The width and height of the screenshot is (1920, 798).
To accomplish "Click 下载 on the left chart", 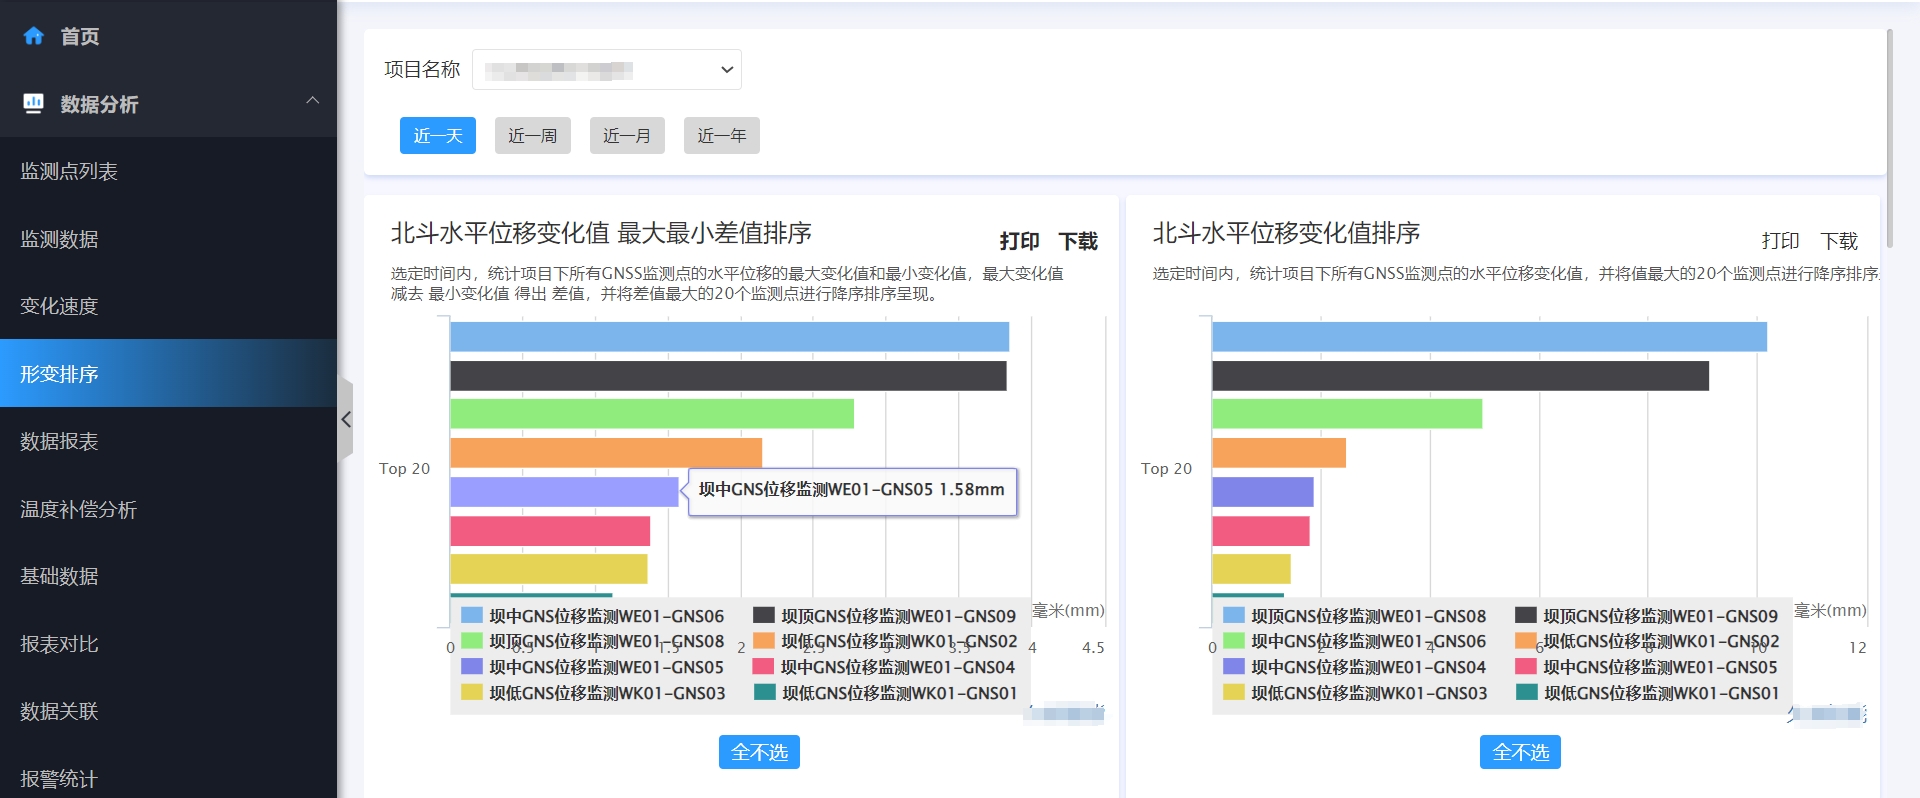I will pyautogui.click(x=1078, y=241).
